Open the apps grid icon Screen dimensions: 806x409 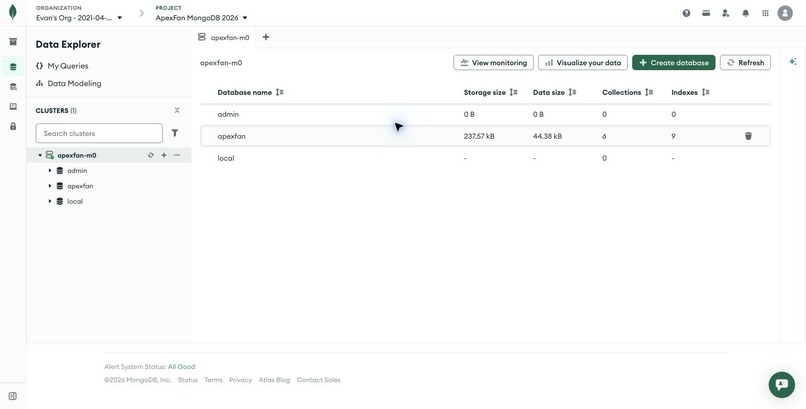pyautogui.click(x=765, y=13)
